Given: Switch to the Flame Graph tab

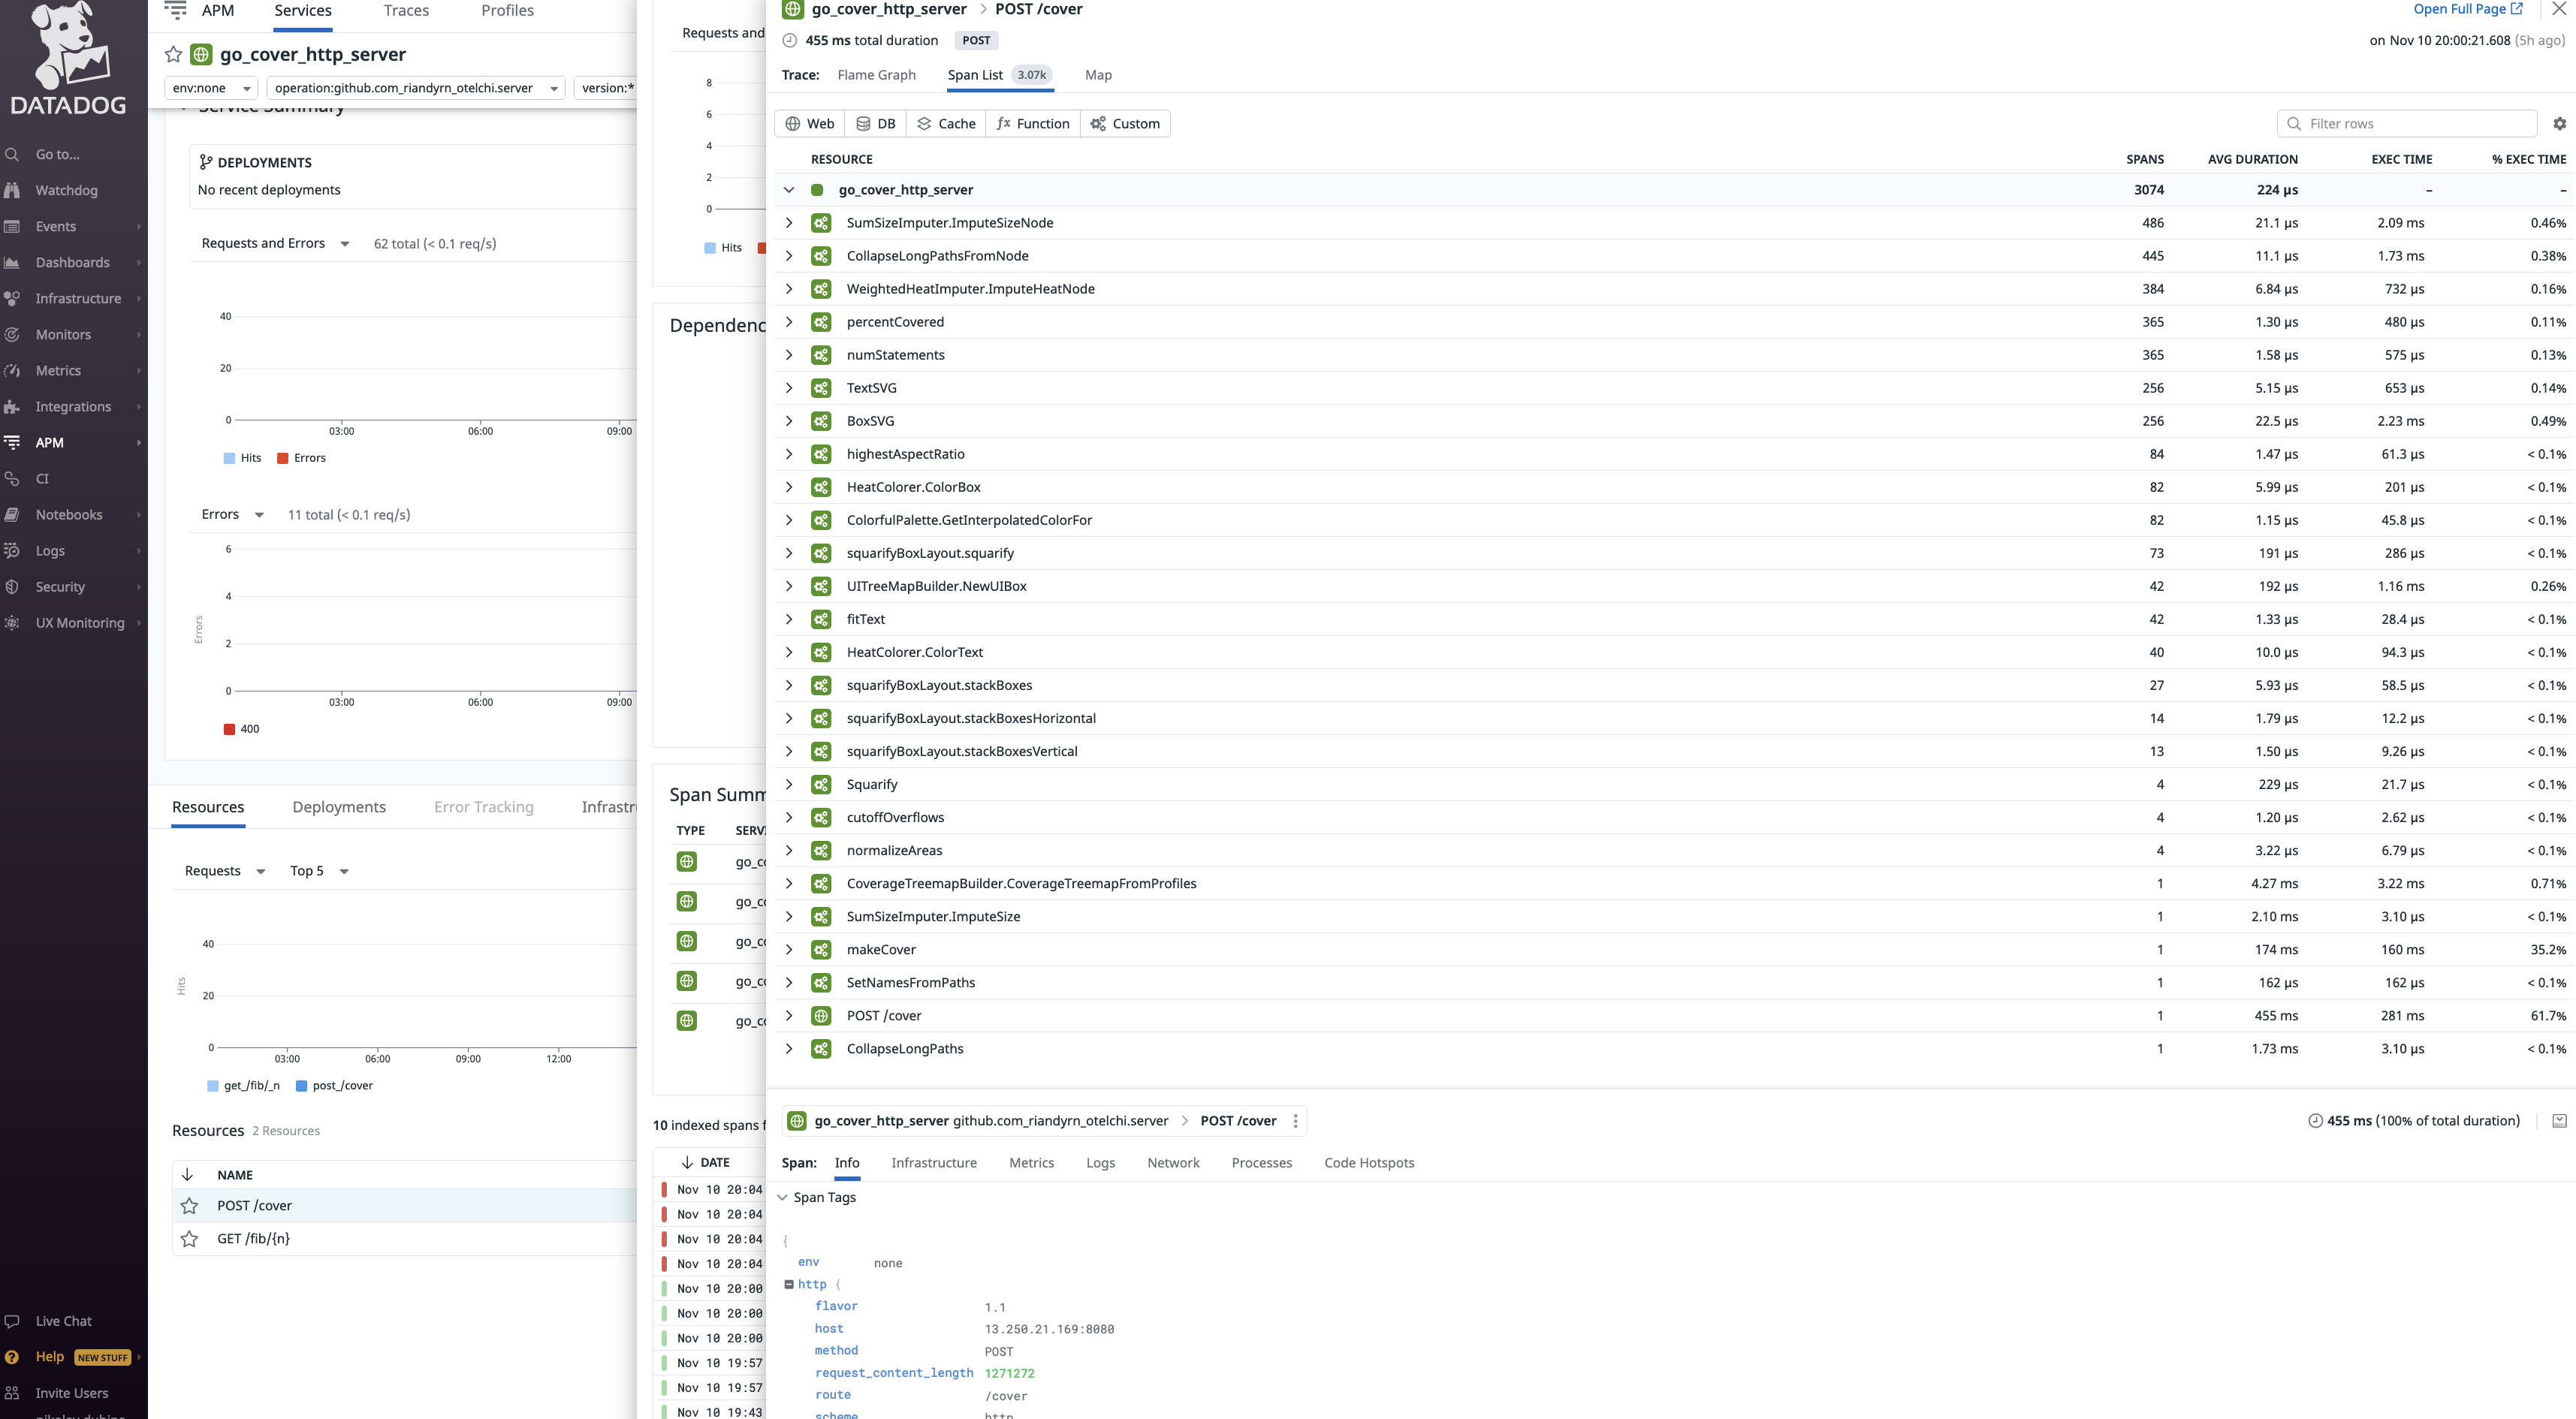Looking at the screenshot, I should (876, 75).
